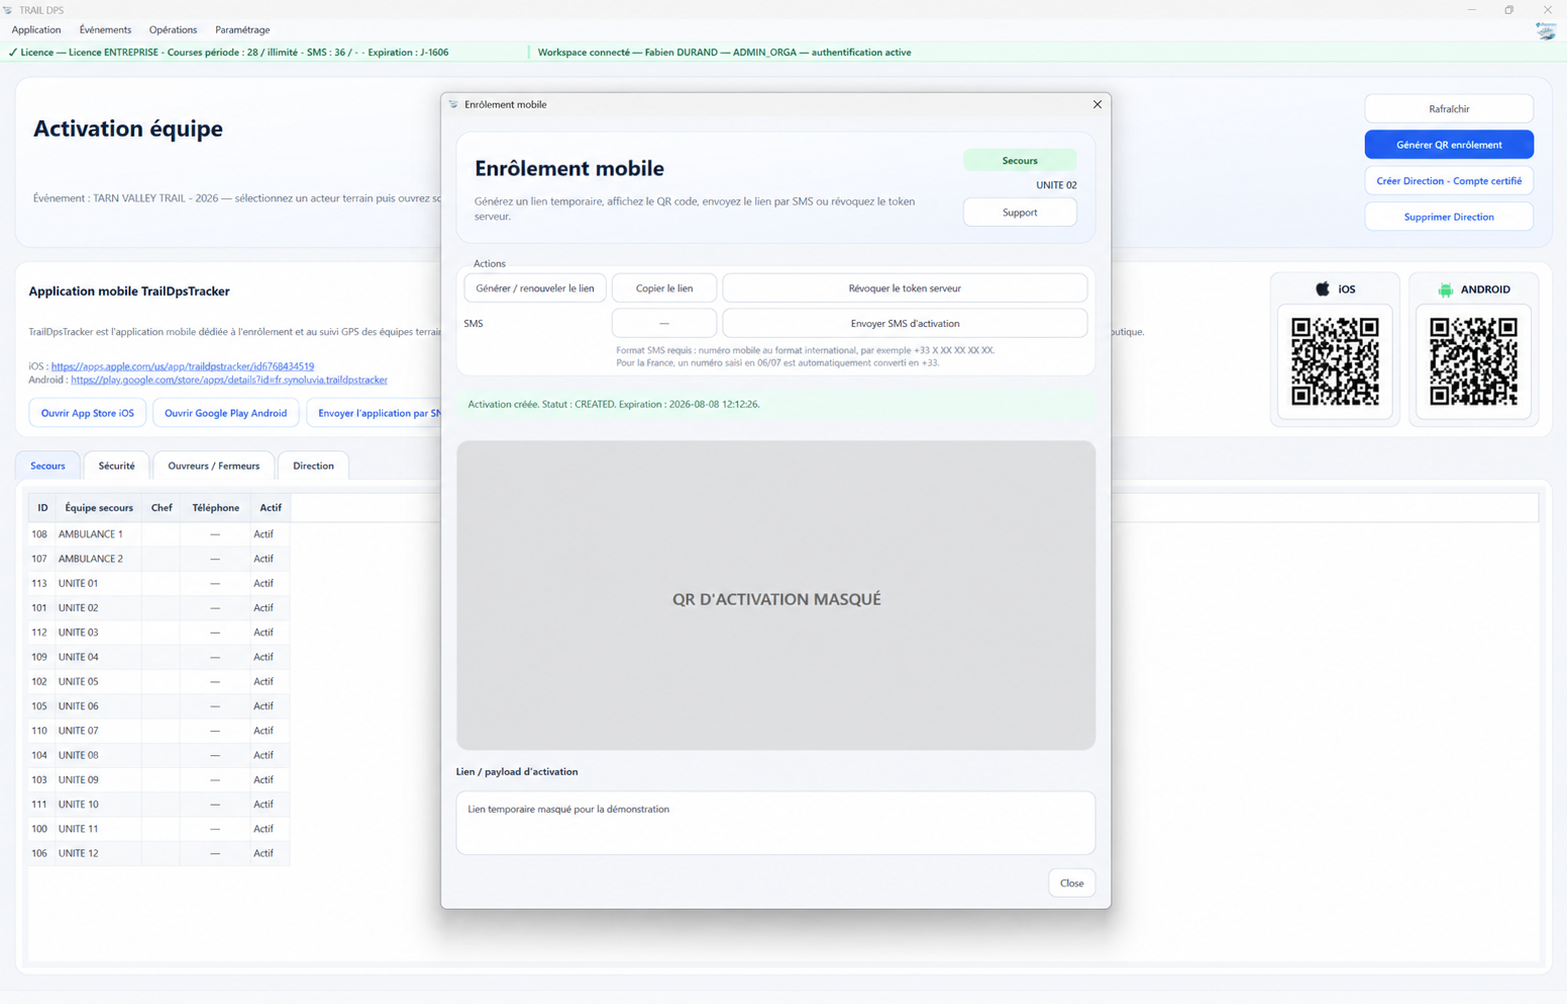
Task: Switch to the Sécurité tab
Action: click(x=117, y=466)
